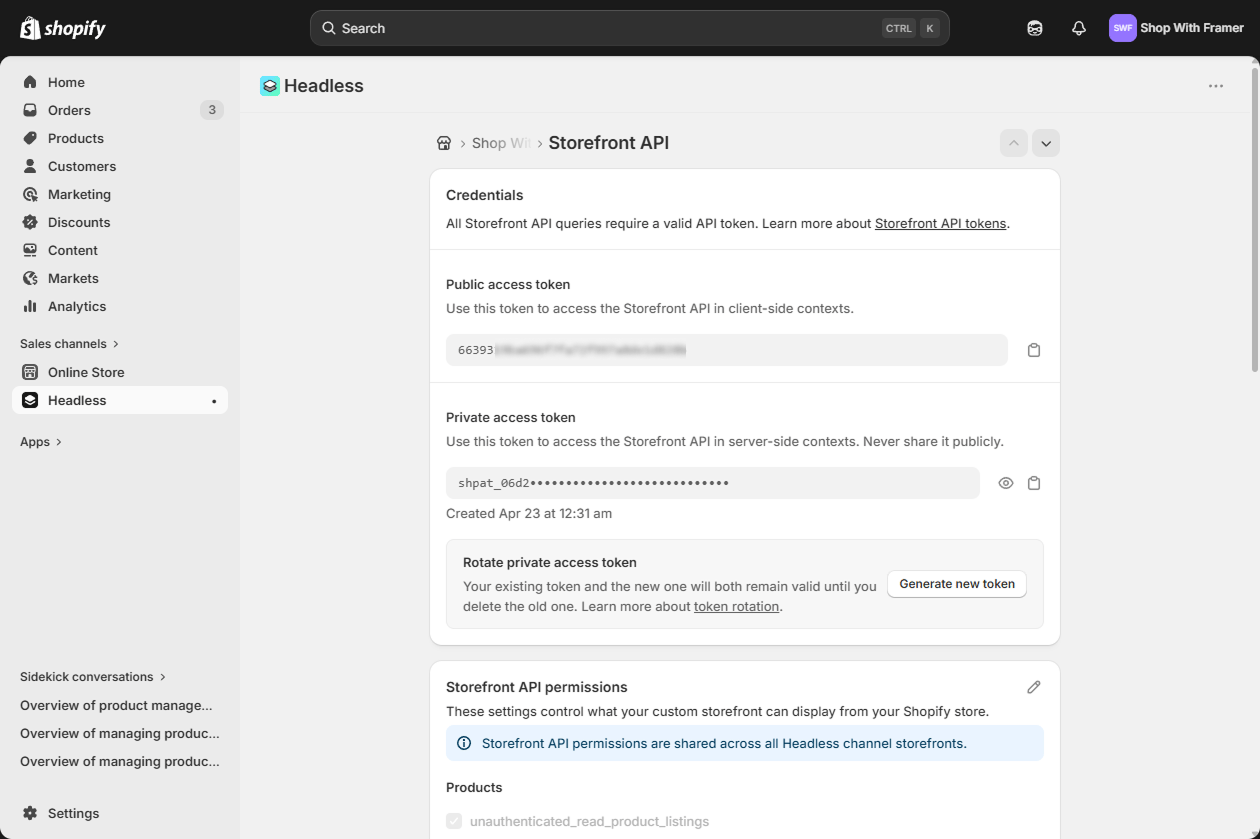The height and width of the screenshot is (839, 1260).
Task: Open the Sidekick assistant icon
Action: [x=1035, y=28]
